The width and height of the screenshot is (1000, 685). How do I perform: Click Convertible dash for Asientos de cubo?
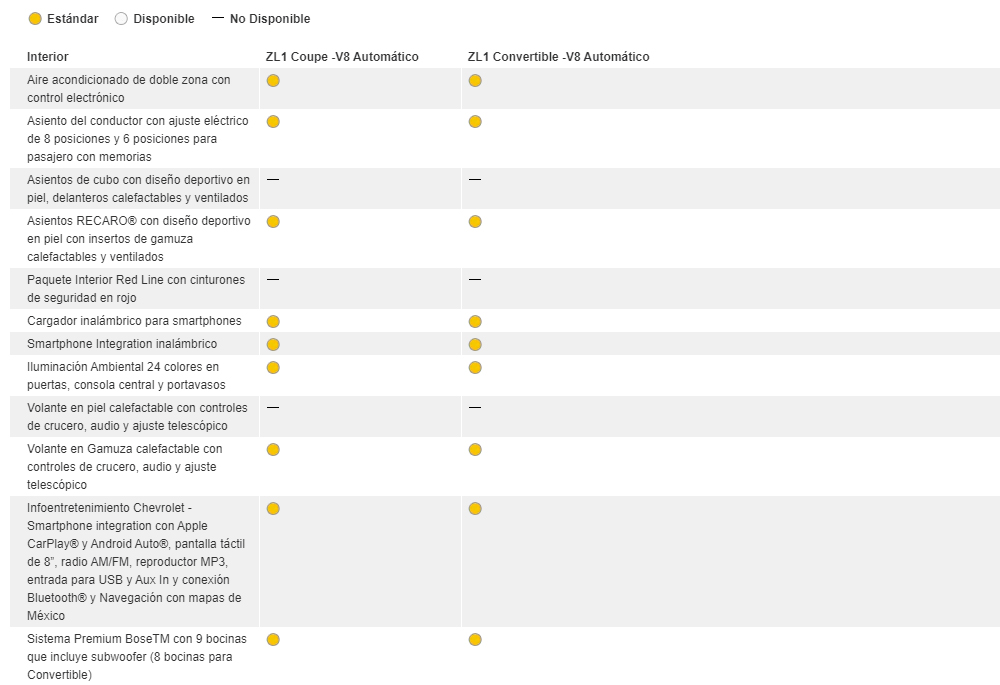(x=475, y=180)
